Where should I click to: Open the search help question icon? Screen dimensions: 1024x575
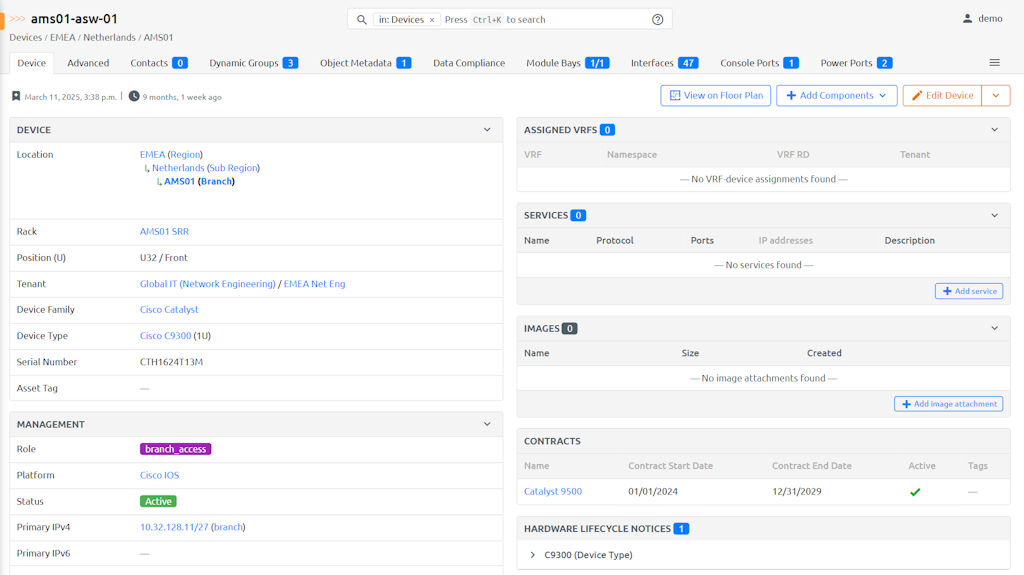tap(657, 19)
